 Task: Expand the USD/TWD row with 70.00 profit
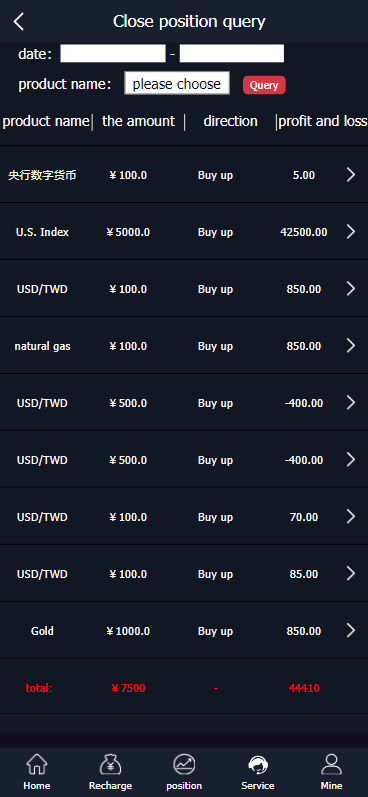[351, 516]
